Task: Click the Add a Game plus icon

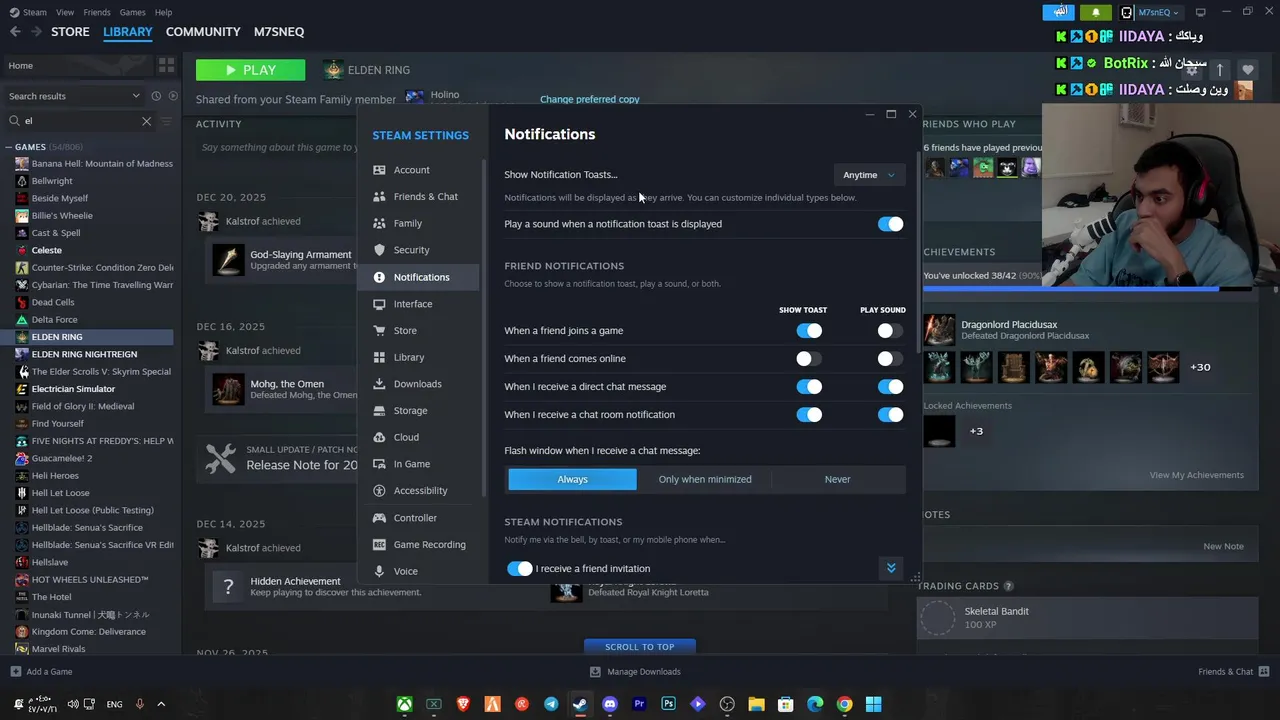Action: [15, 672]
